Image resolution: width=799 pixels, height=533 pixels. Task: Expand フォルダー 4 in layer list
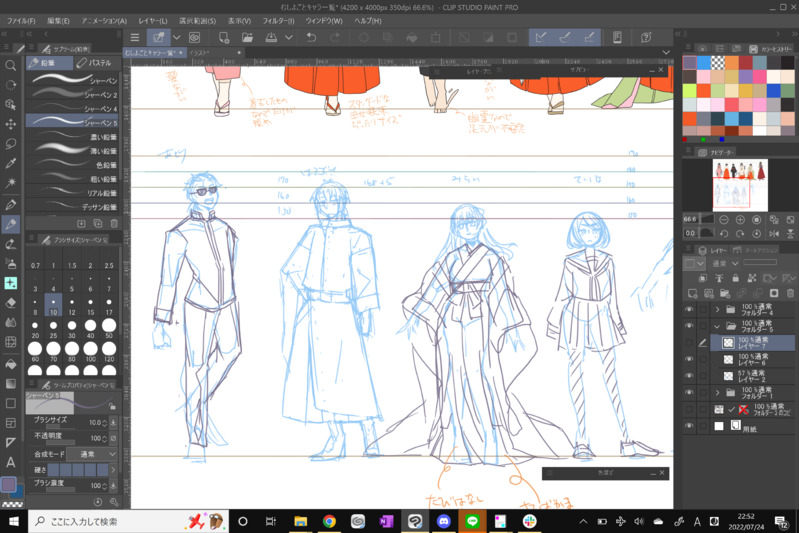tap(717, 309)
